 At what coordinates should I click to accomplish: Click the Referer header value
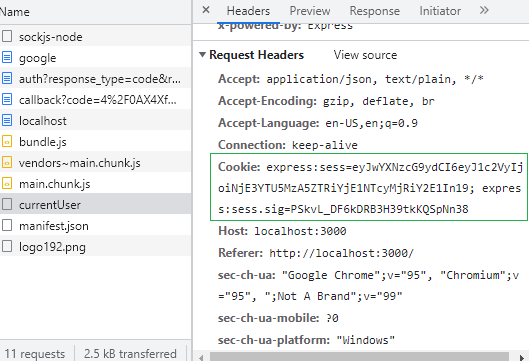341,253
